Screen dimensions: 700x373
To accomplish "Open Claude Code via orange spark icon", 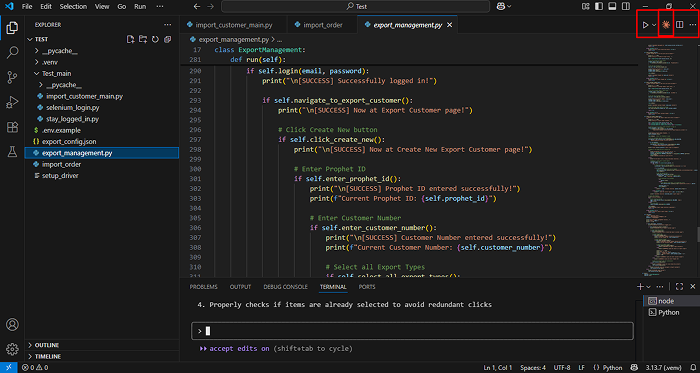I will pyautogui.click(x=666, y=25).
